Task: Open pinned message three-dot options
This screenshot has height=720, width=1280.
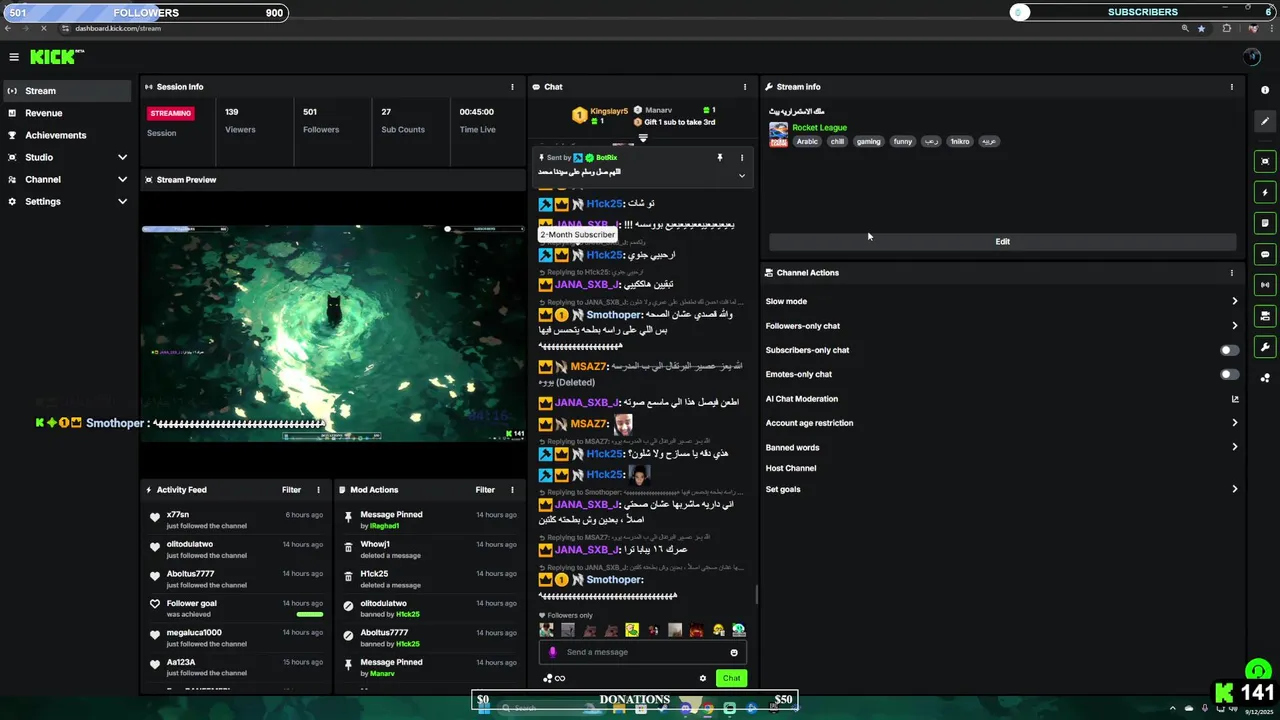Action: (x=741, y=158)
